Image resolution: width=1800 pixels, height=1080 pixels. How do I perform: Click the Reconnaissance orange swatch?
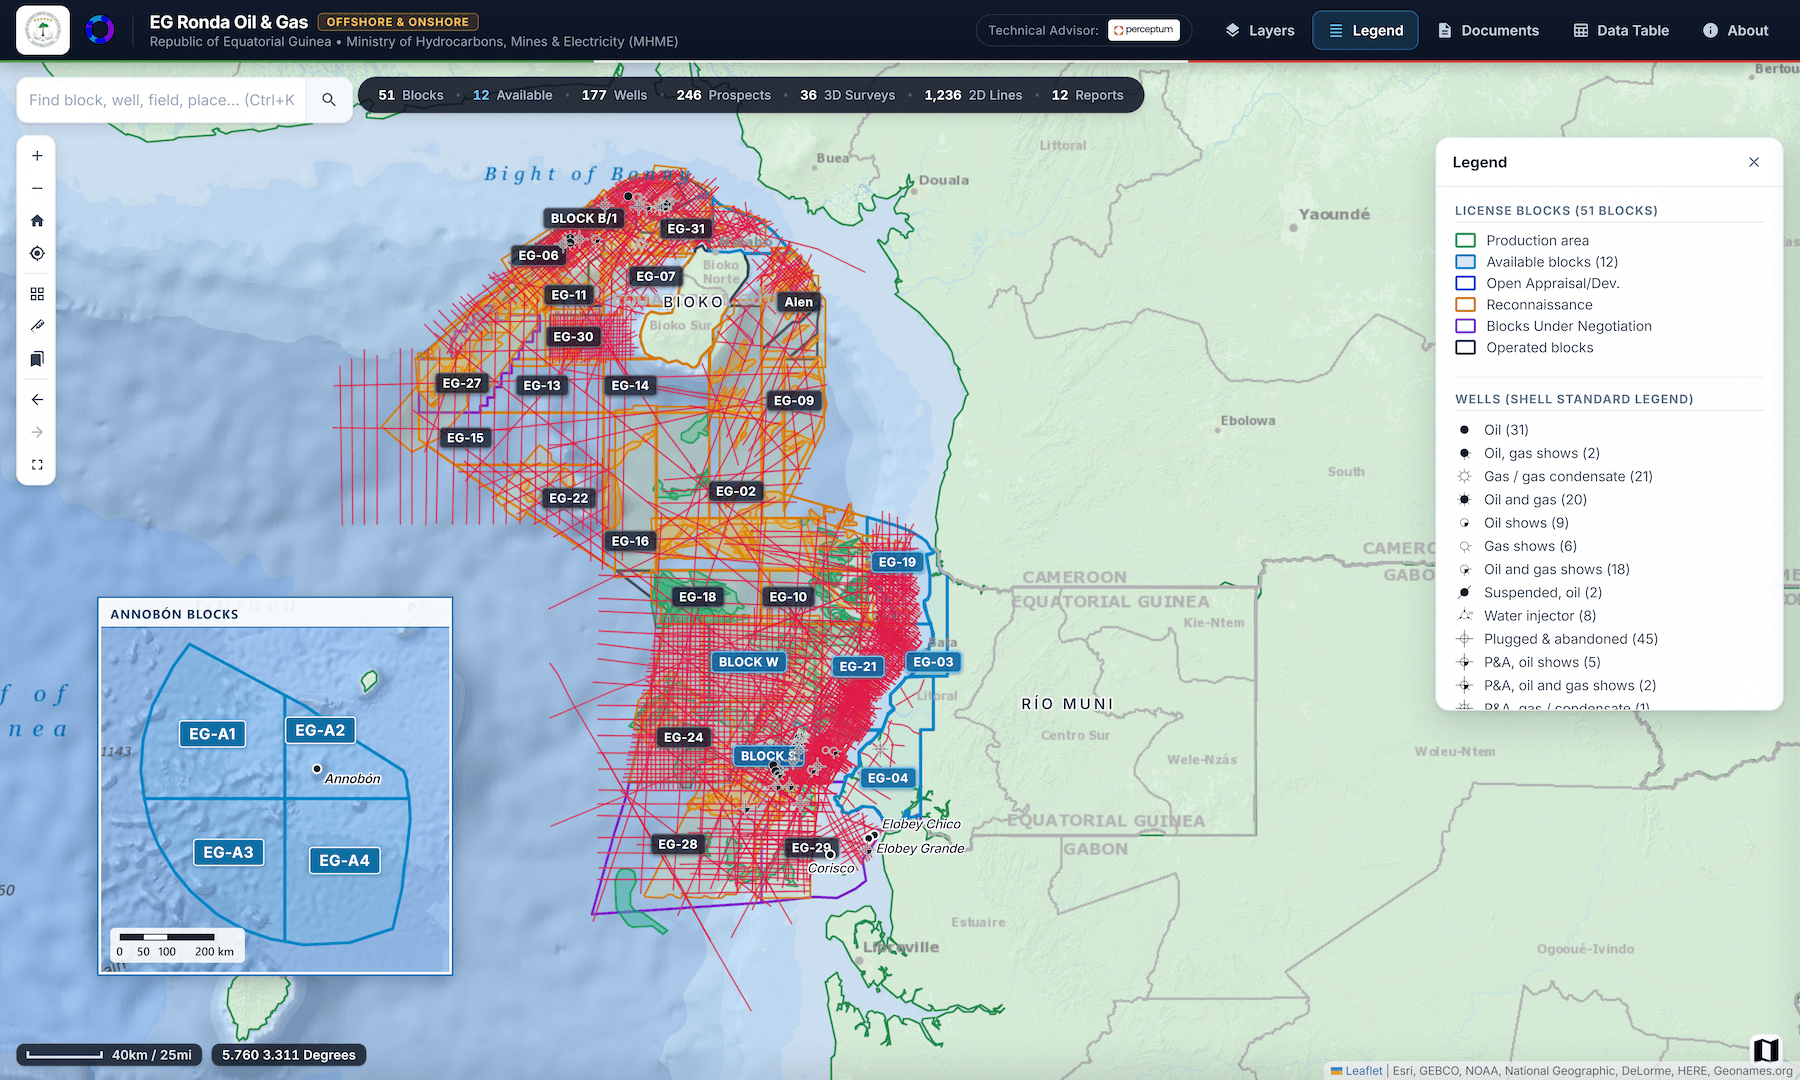click(1466, 305)
